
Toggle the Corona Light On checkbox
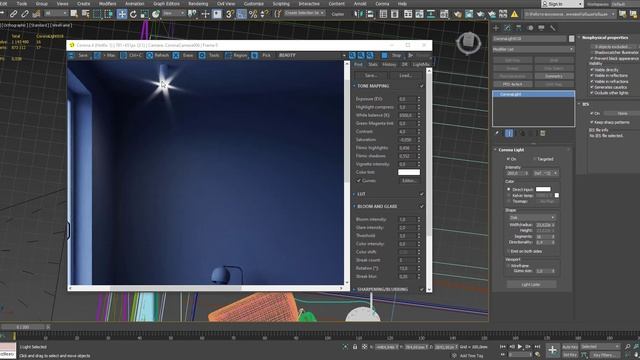point(508,159)
